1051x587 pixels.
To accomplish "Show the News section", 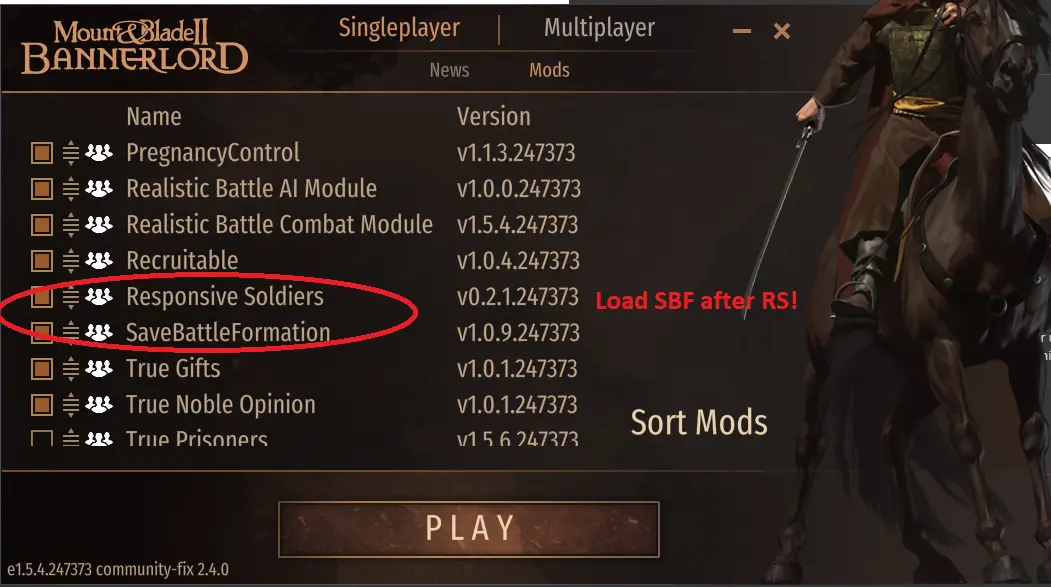I will 449,70.
